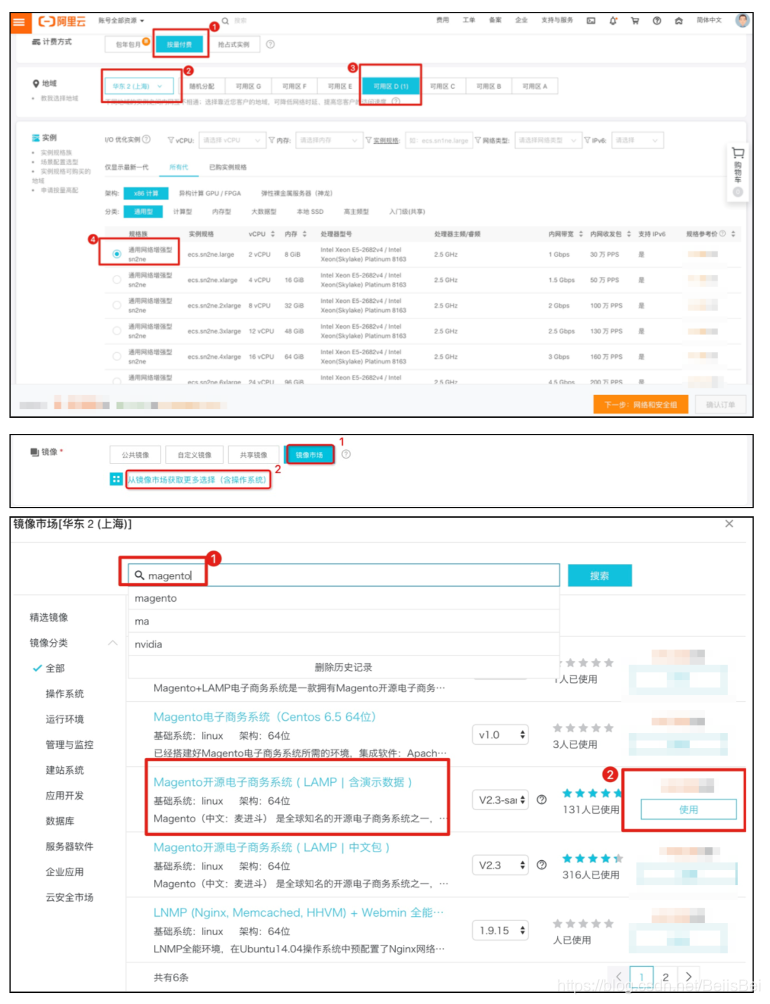Pick the nvidia search suggestion
Viewport: 770px width, 1004px height.
[344, 644]
